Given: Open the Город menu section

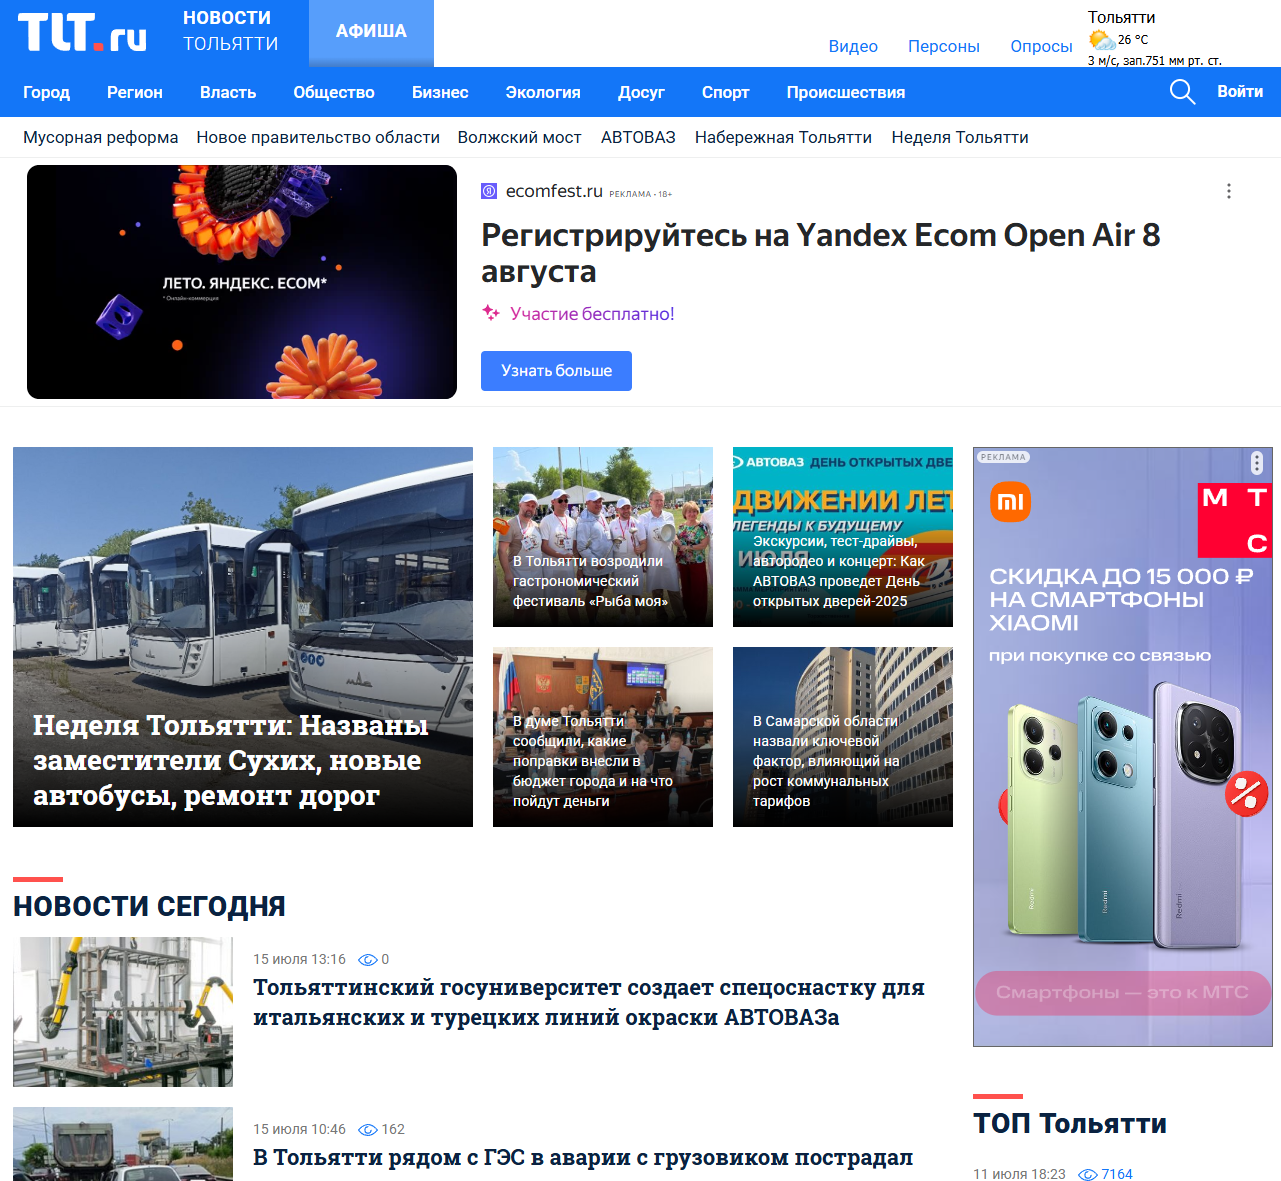Looking at the screenshot, I should coord(47,92).
